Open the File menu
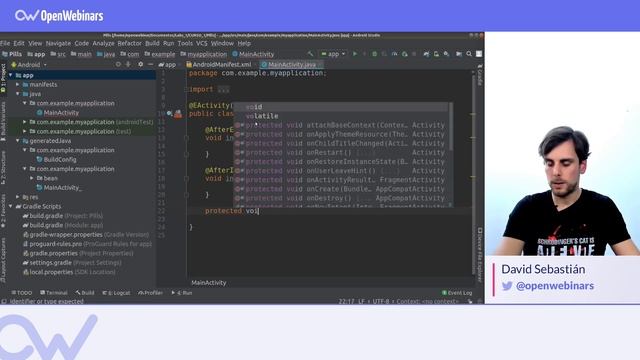 (x=5, y=43)
